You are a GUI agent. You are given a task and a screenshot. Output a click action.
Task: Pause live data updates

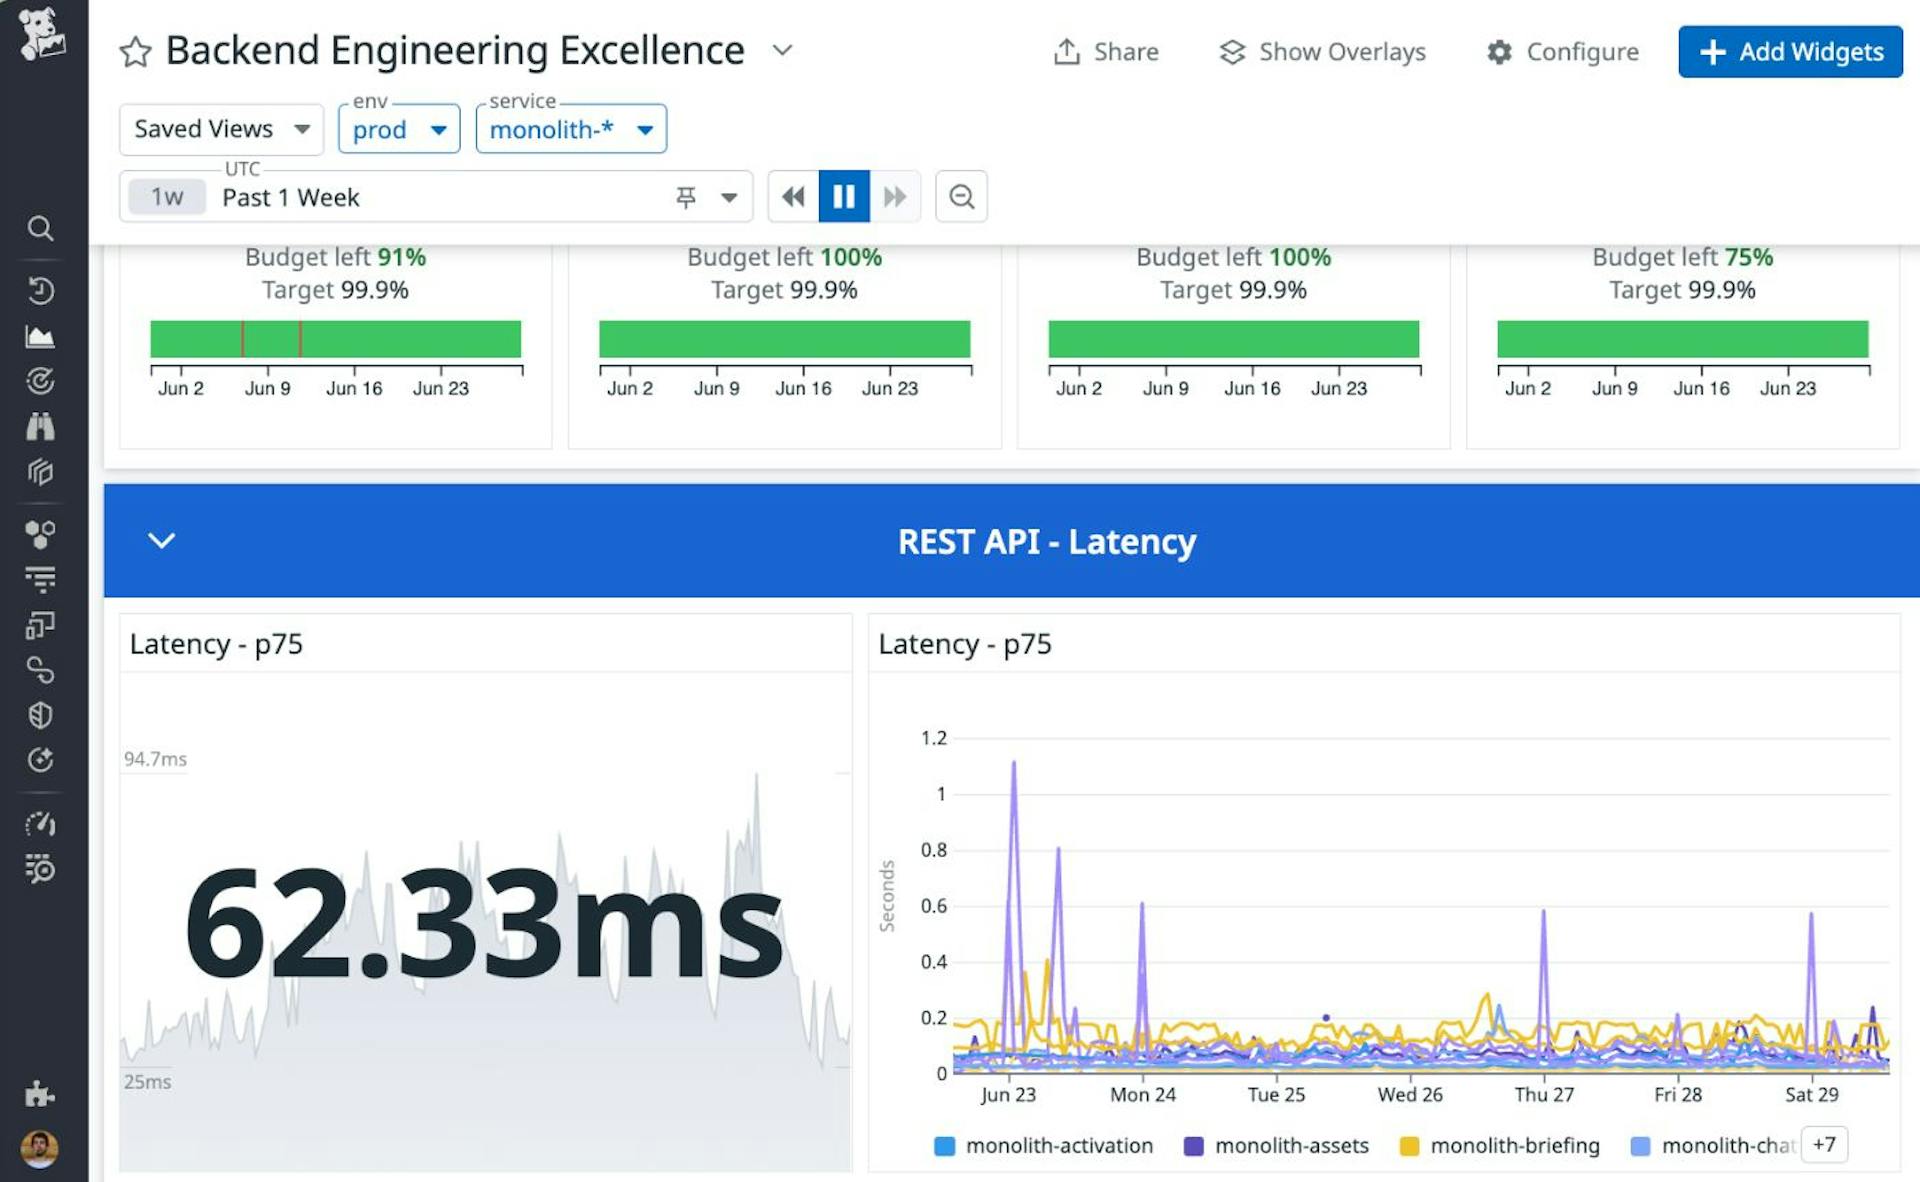845,196
